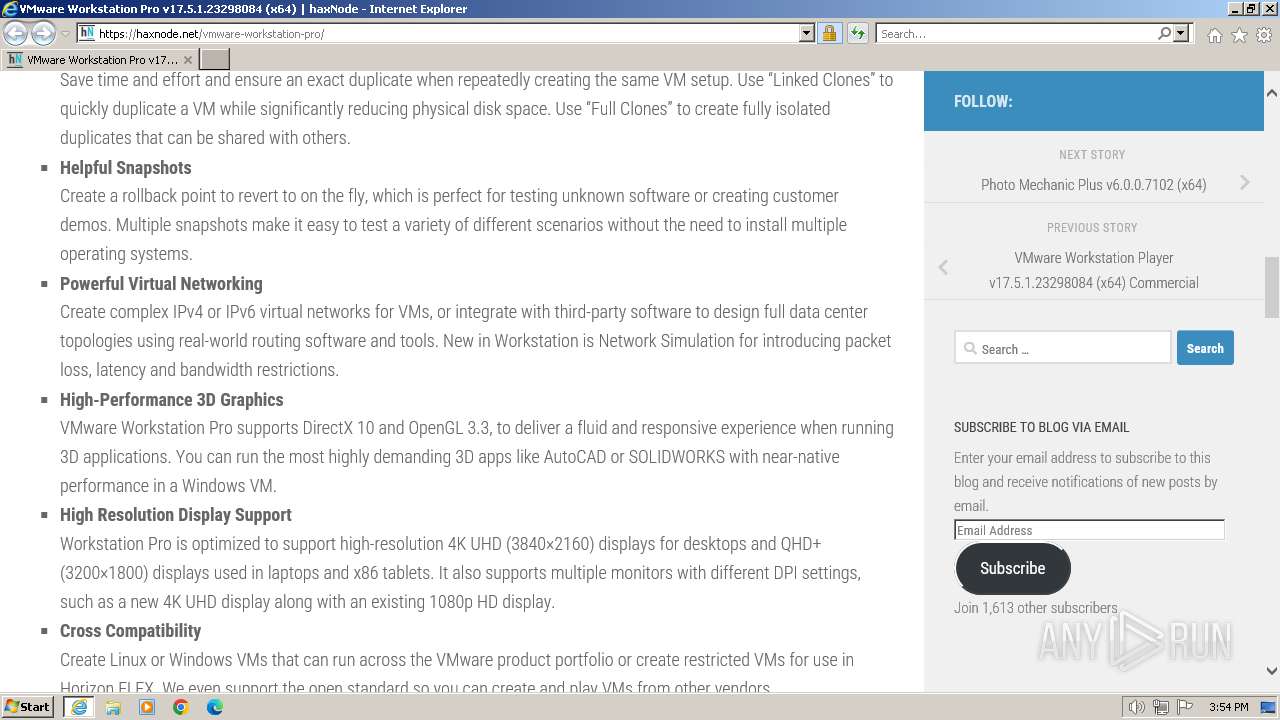Click the Email Address input field
Screen dimensions: 1280x720
click(1089, 530)
